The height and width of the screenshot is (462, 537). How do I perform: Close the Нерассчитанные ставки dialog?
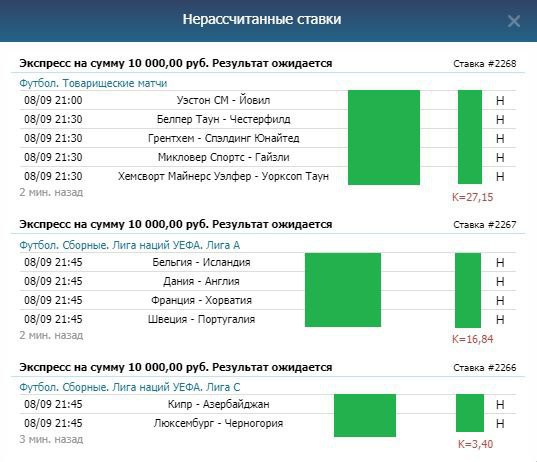pyautogui.click(x=514, y=21)
